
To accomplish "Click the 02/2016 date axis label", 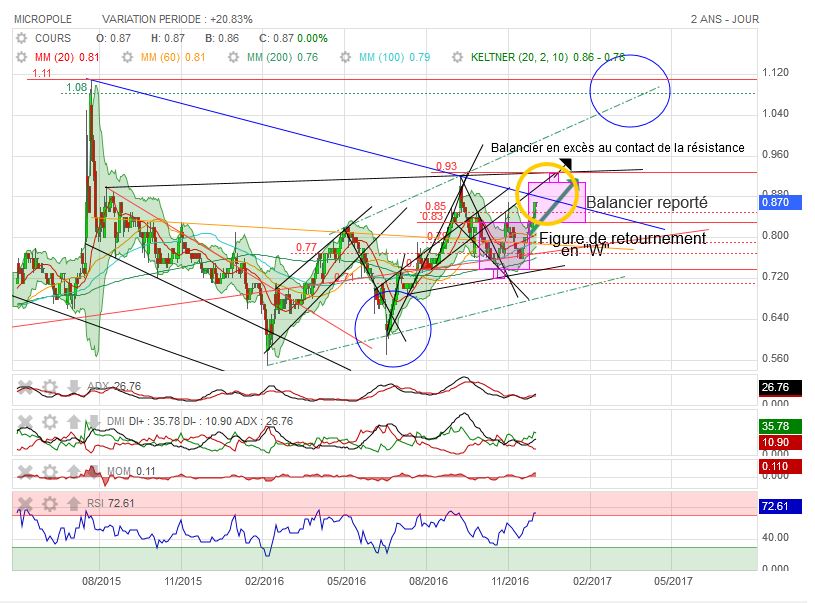I will tap(265, 581).
